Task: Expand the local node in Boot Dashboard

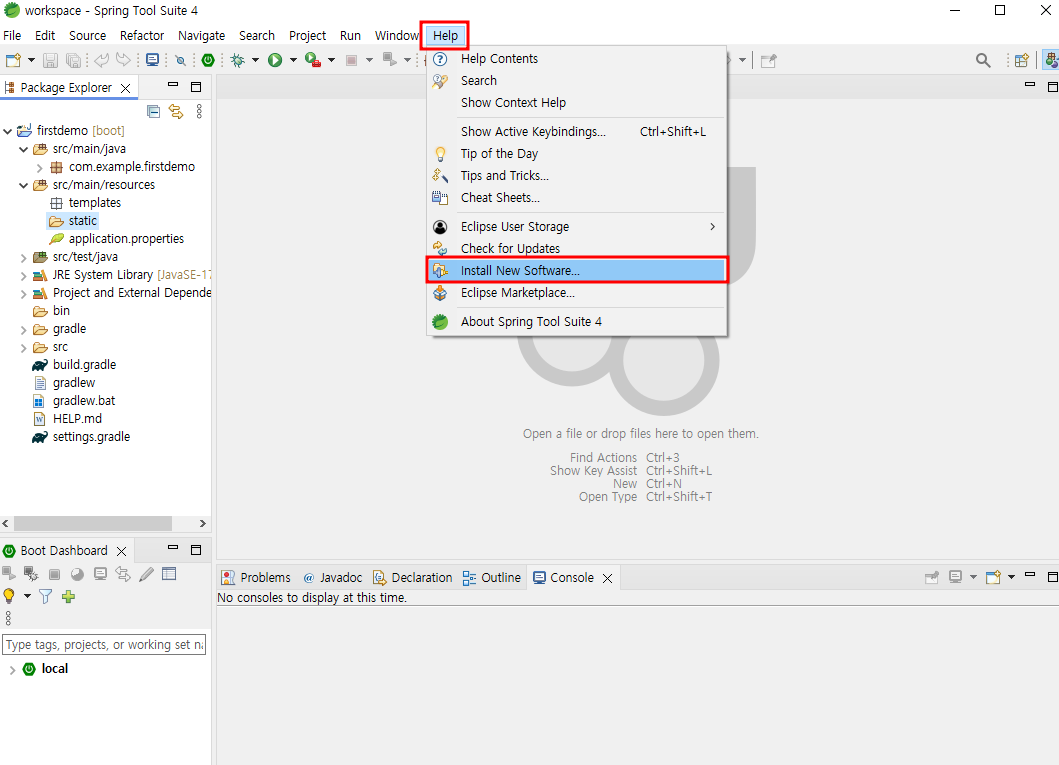Action: 12,670
